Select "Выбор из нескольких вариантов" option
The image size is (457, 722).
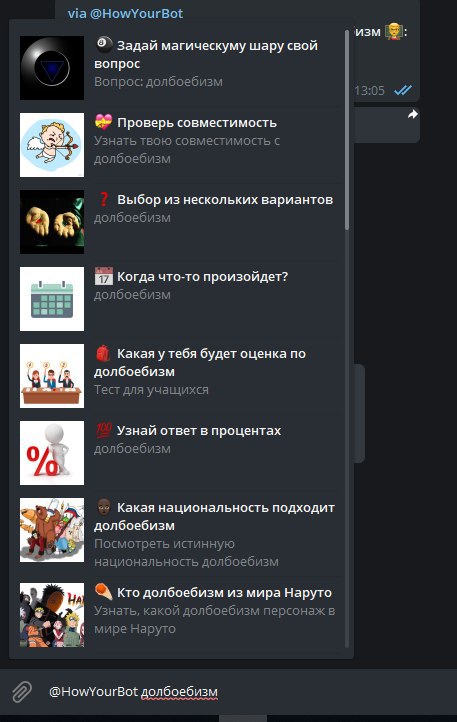[177, 222]
